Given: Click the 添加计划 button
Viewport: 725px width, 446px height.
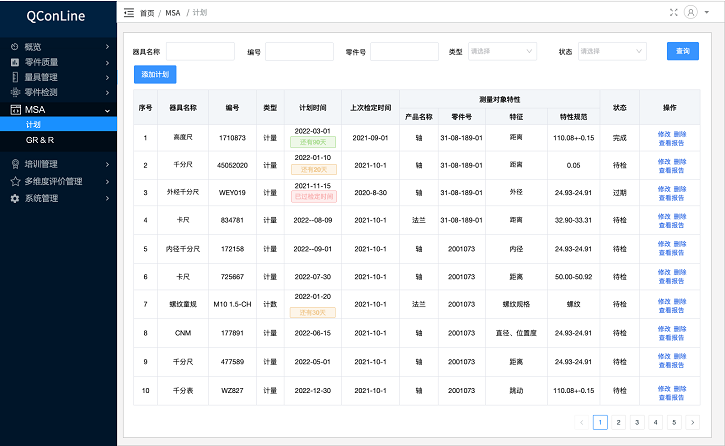Looking at the screenshot, I should [155, 75].
